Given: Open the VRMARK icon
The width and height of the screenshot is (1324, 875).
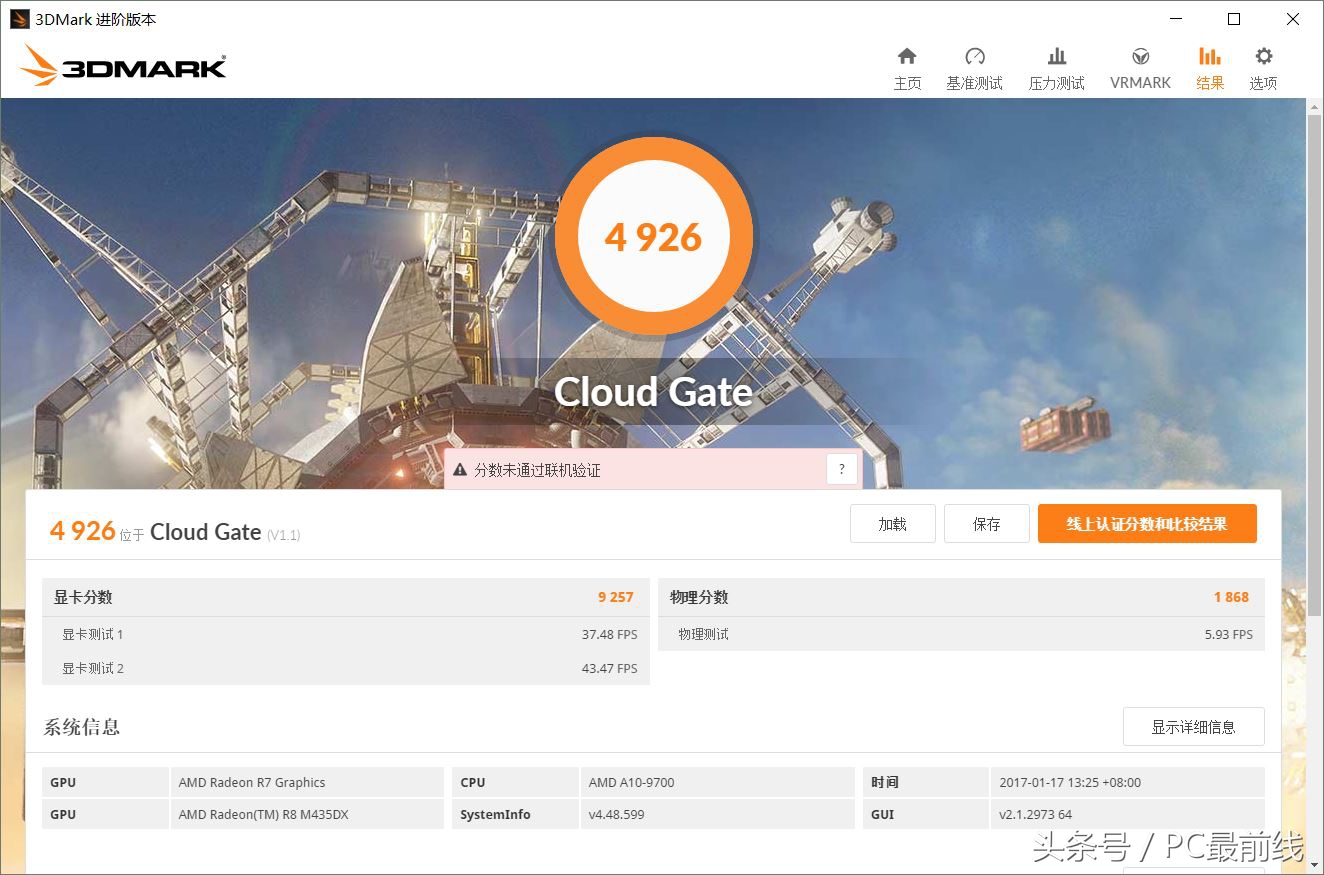Looking at the screenshot, I should tap(1140, 57).
